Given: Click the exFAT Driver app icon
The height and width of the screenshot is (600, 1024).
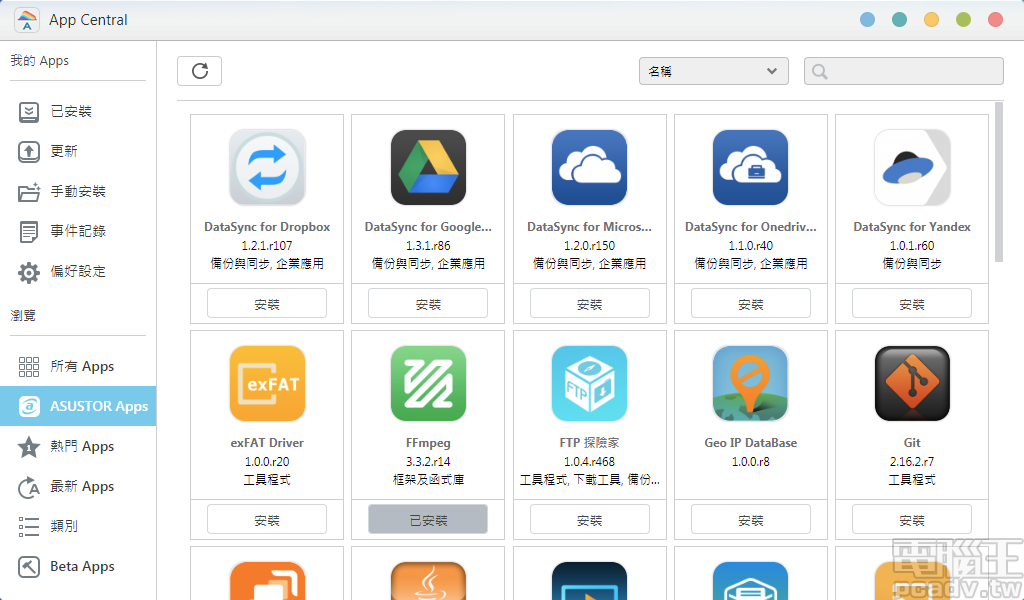Looking at the screenshot, I should click(x=267, y=383).
